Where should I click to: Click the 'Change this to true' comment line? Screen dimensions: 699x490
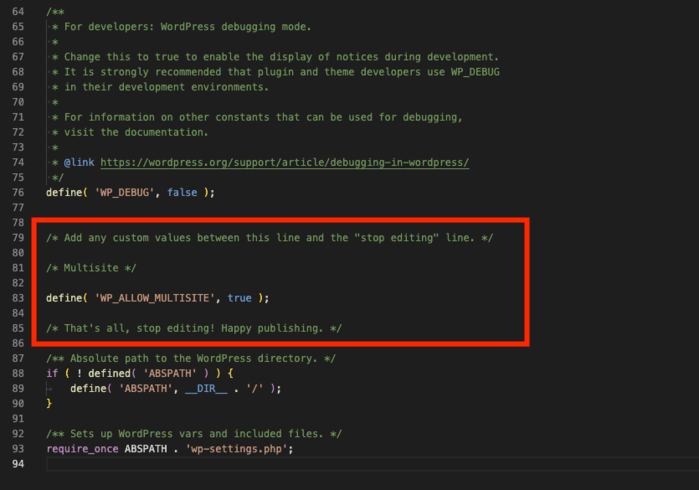pyautogui.click(x=281, y=57)
